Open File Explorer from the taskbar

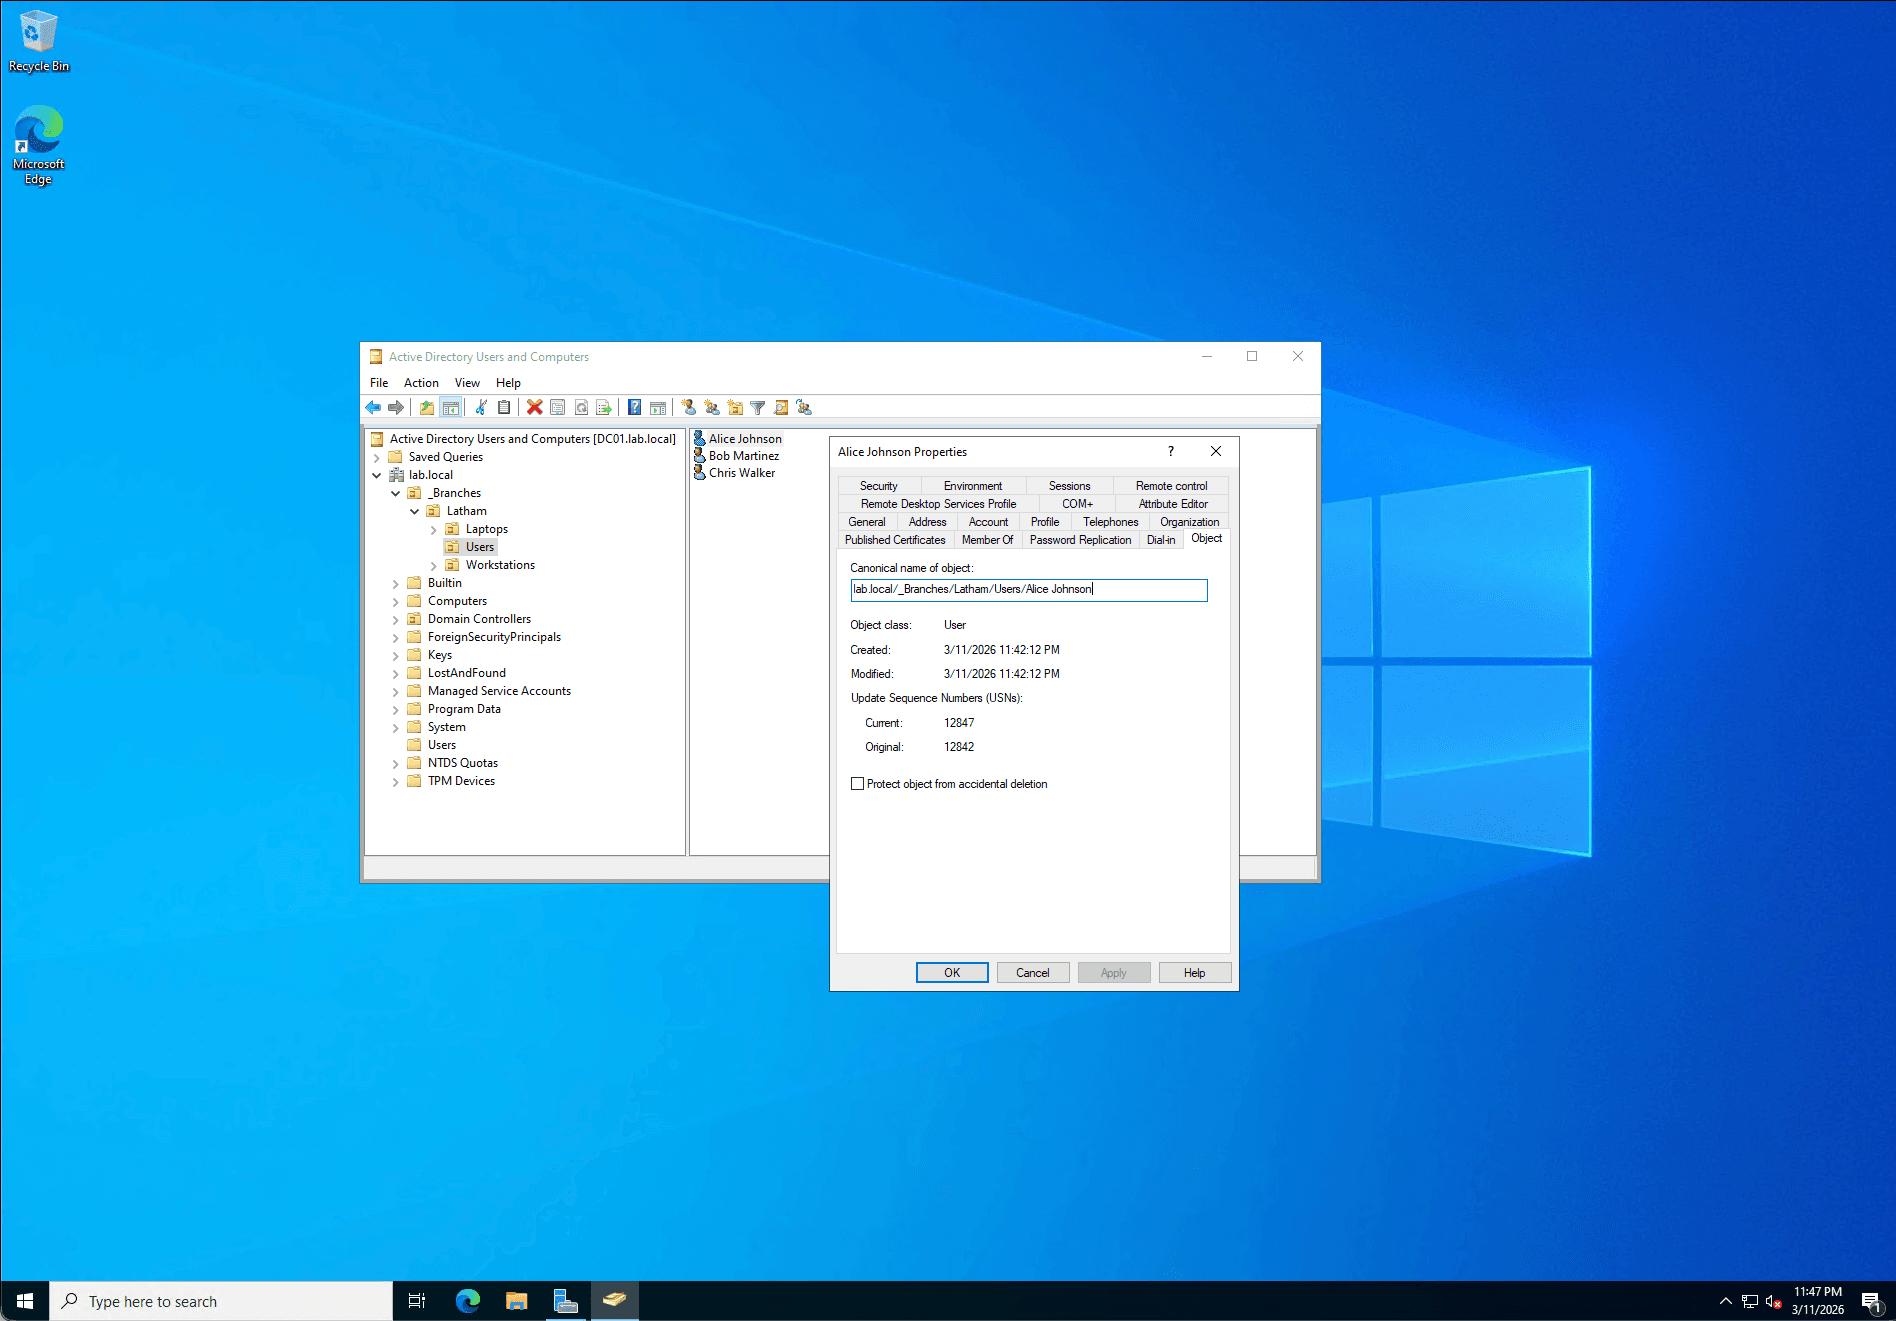[x=516, y=1301]
